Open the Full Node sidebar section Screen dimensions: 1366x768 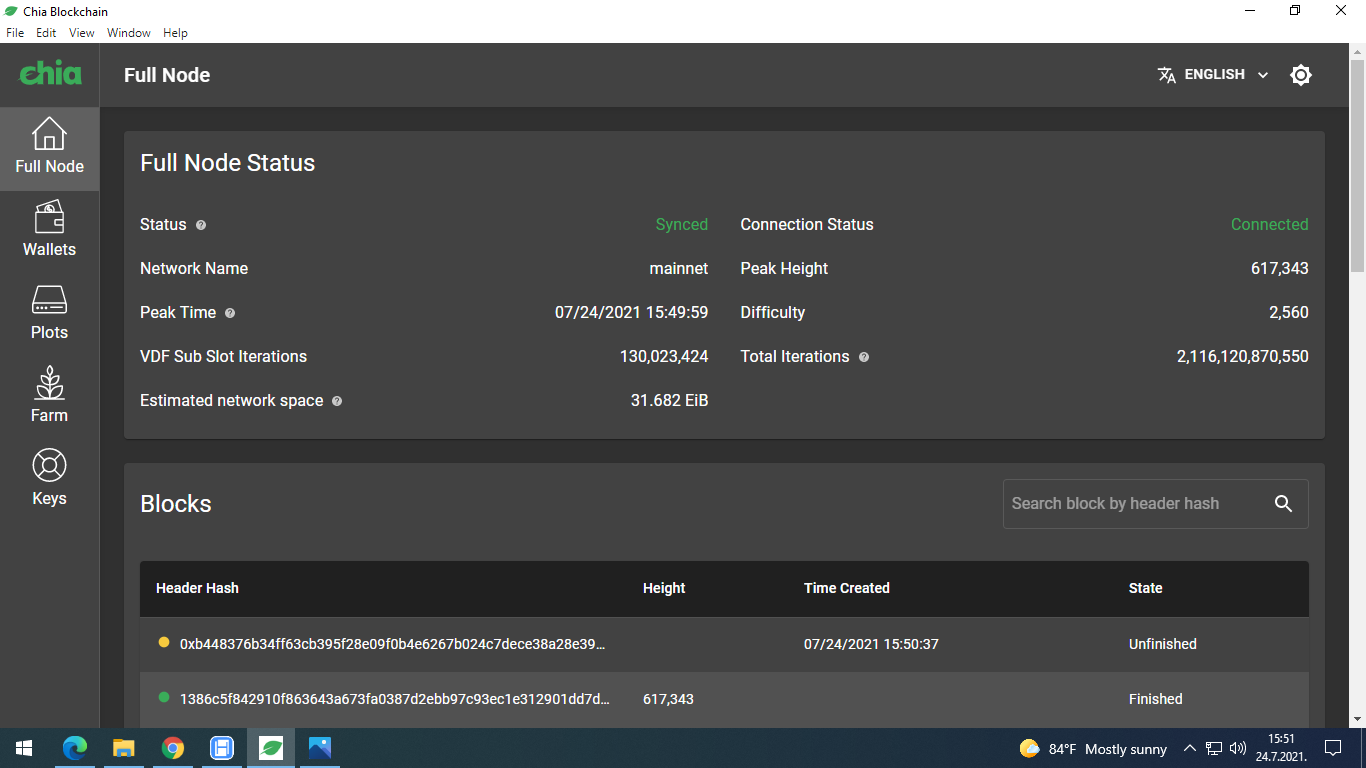49,148
